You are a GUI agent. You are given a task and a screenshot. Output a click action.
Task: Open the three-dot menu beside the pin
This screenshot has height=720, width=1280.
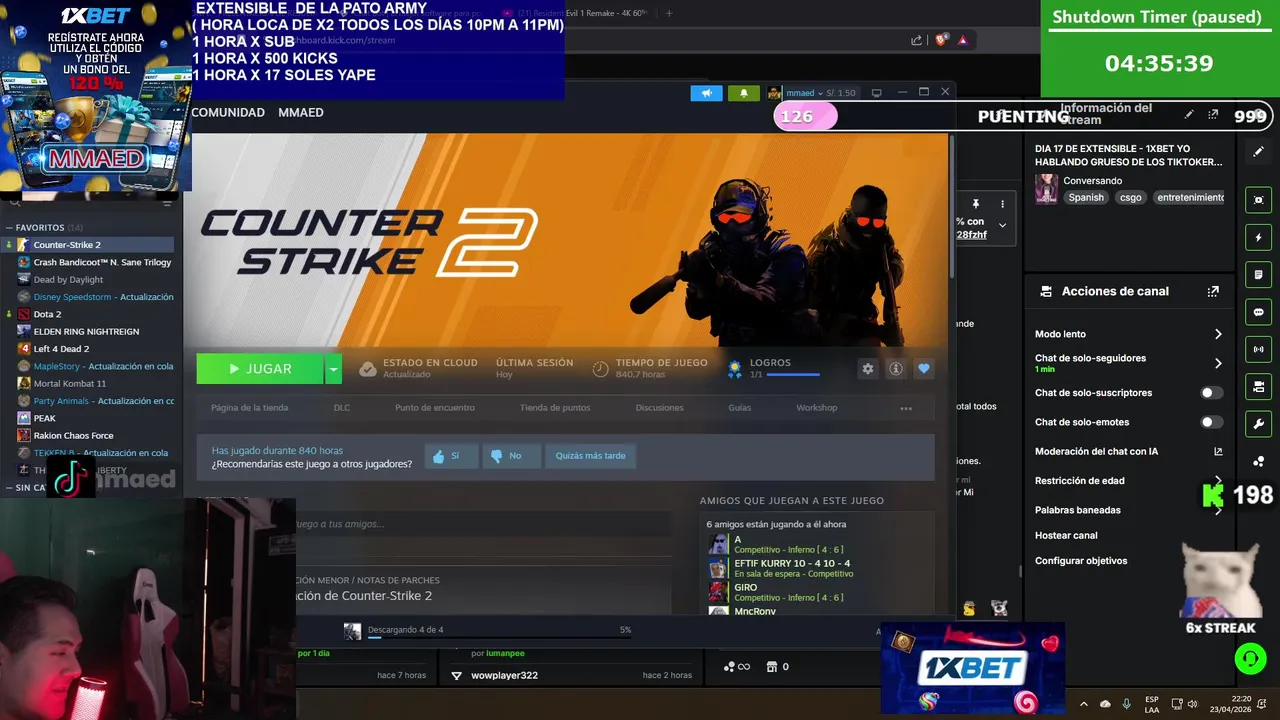coord(1002,204)
